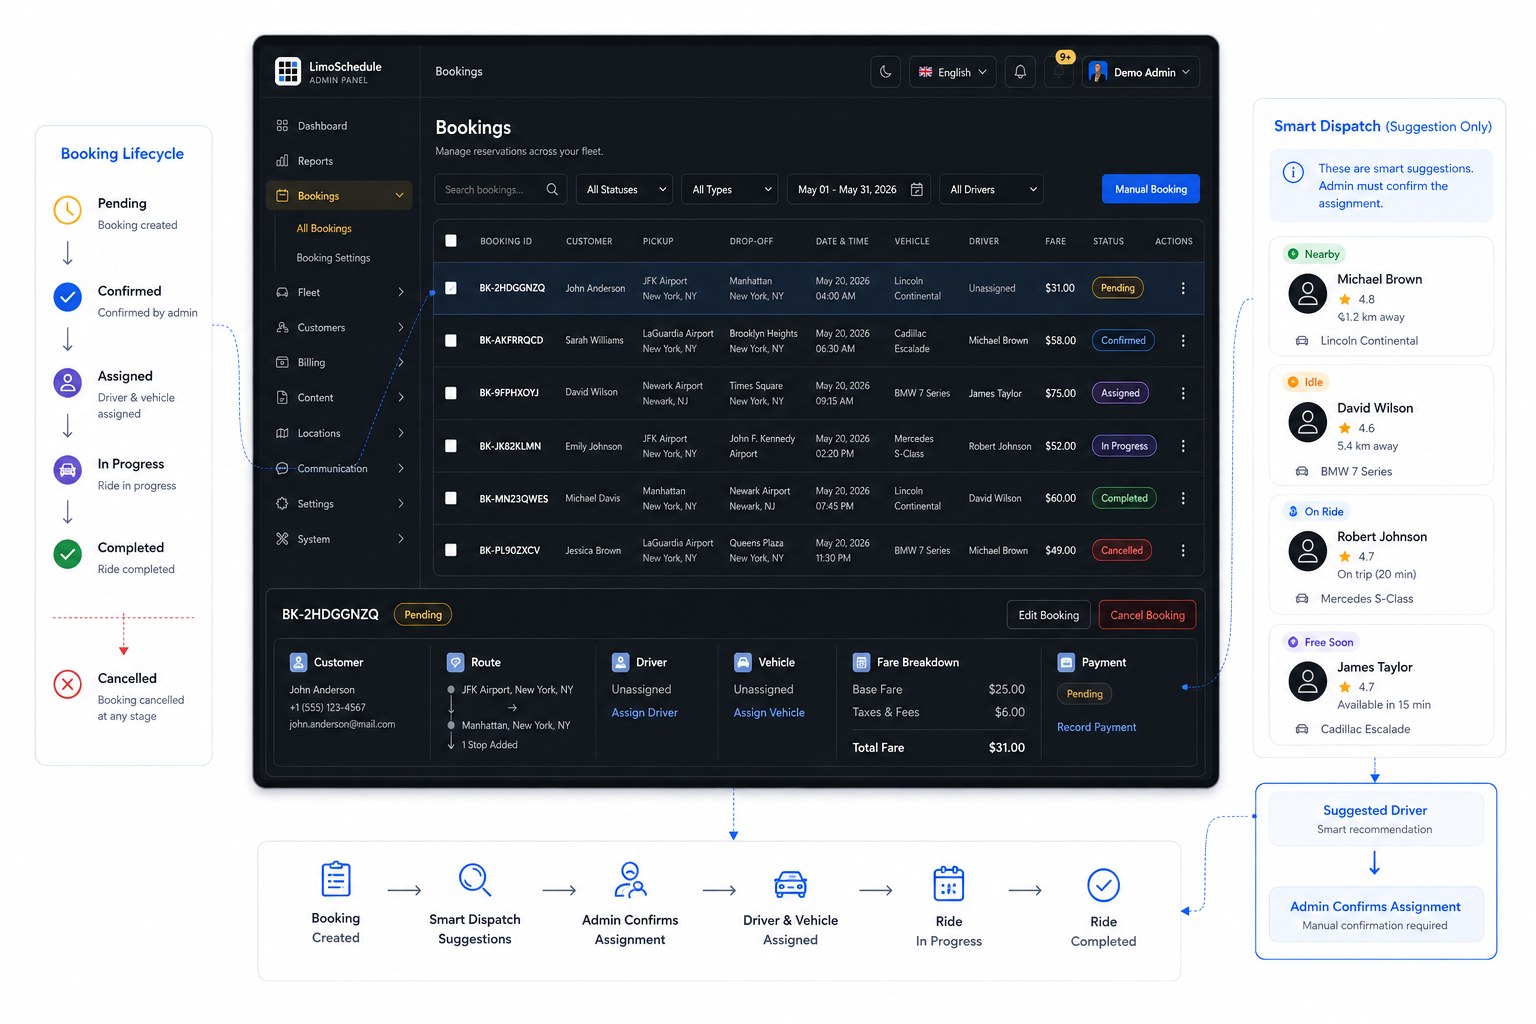Open actions menu for BK-2HDGGNZQ row
This screenshot has height=1024, width=1536.
1183,288
